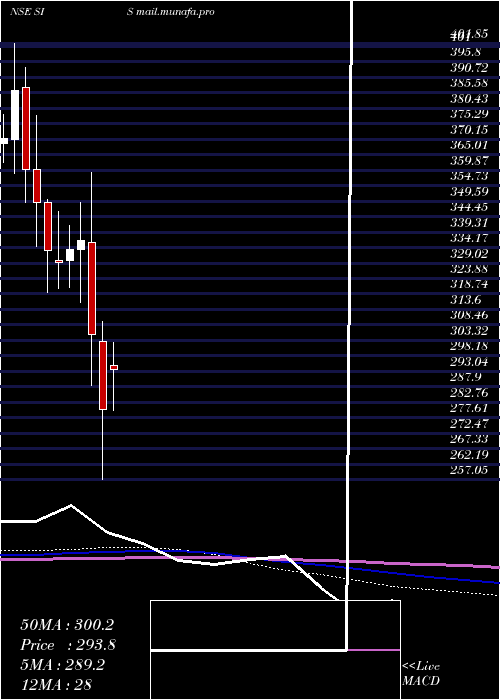Click the 313.6 price axis label
Screen dimensions: 500x700
[466, 300]
